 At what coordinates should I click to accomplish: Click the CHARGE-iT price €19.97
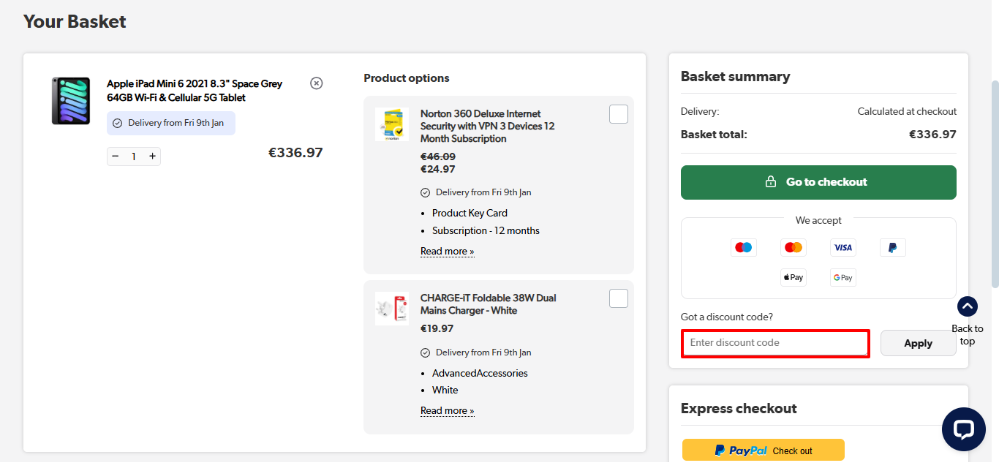click(437, 329)
